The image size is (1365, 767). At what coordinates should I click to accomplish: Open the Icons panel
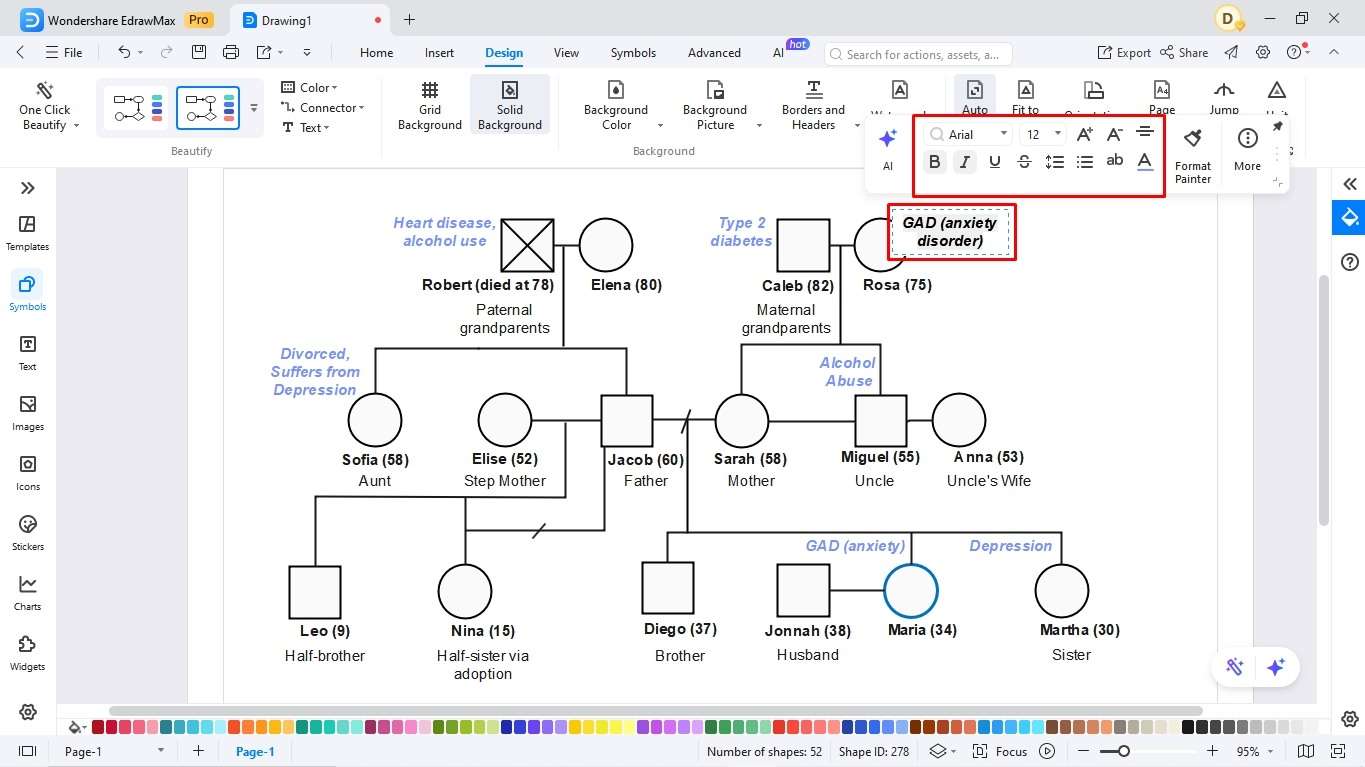coord(27,473)
